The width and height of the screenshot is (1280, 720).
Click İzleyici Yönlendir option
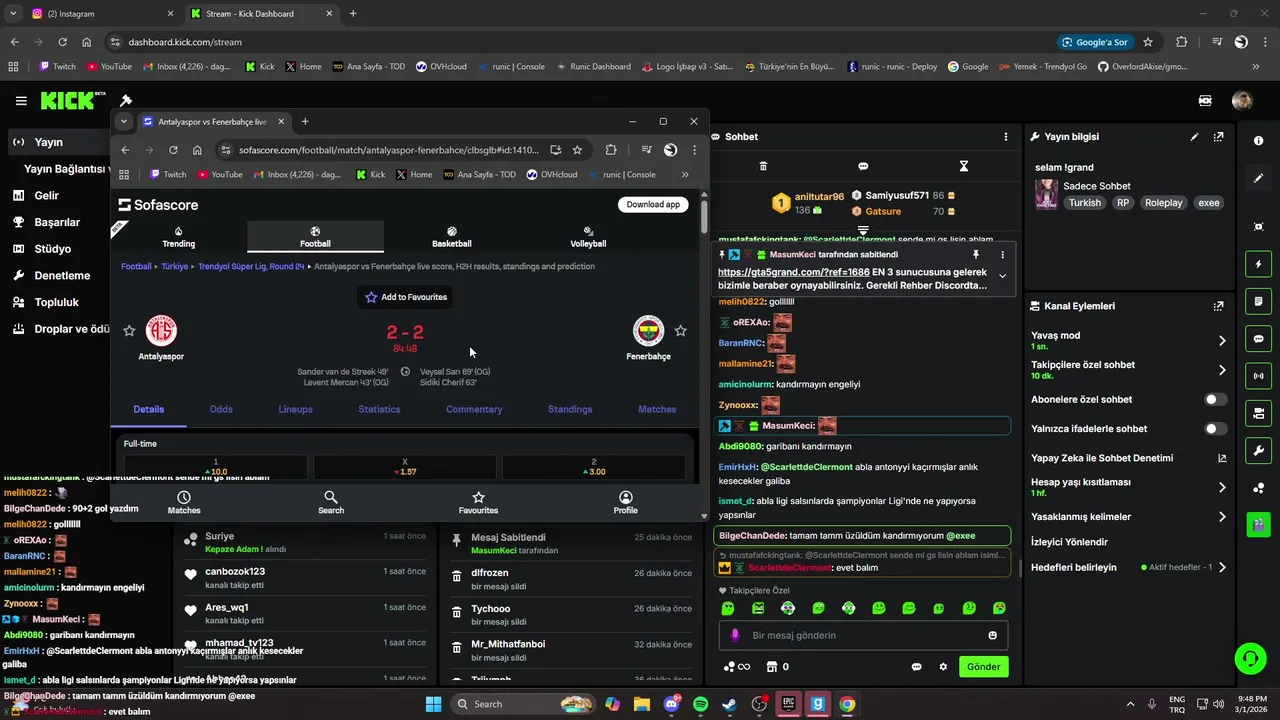click(1070, 542)
